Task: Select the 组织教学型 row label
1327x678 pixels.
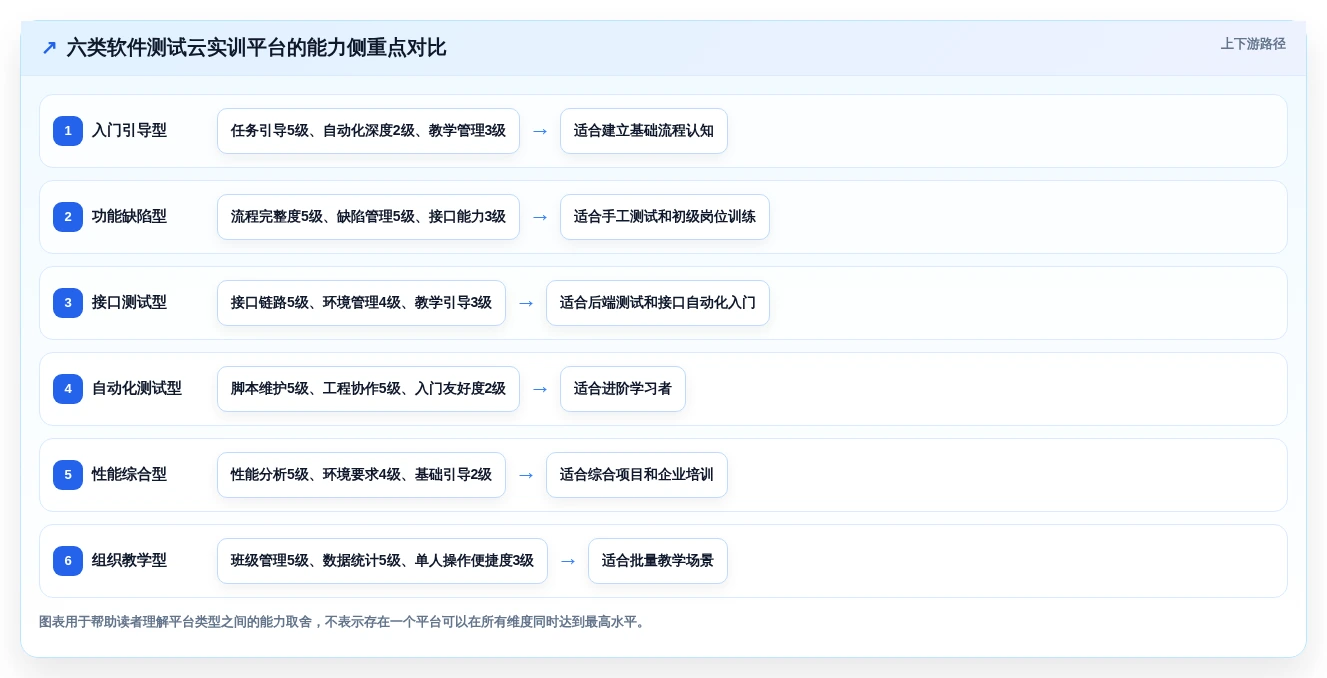Action: [129, 561]
